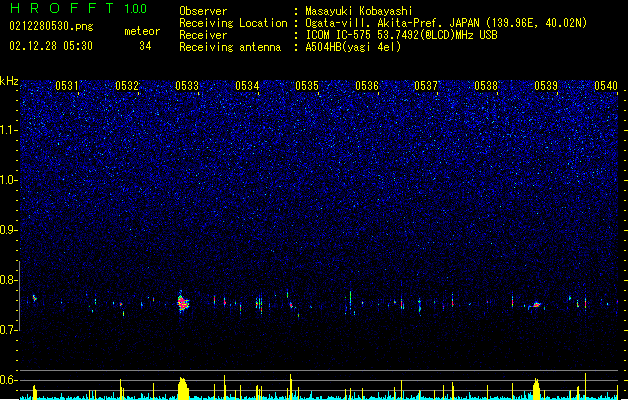Click the ICOM IC-575 receiver text
The image size is (629, 400).
pos(401,35)
